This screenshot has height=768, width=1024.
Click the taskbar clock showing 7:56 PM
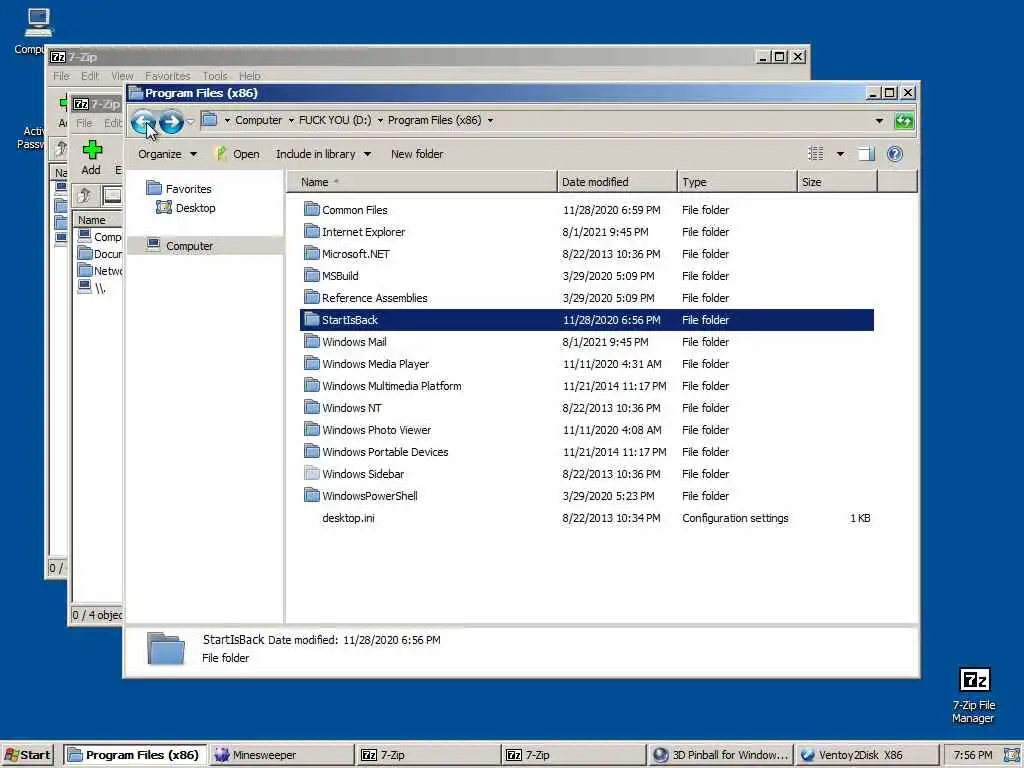[x=972, y=755]
